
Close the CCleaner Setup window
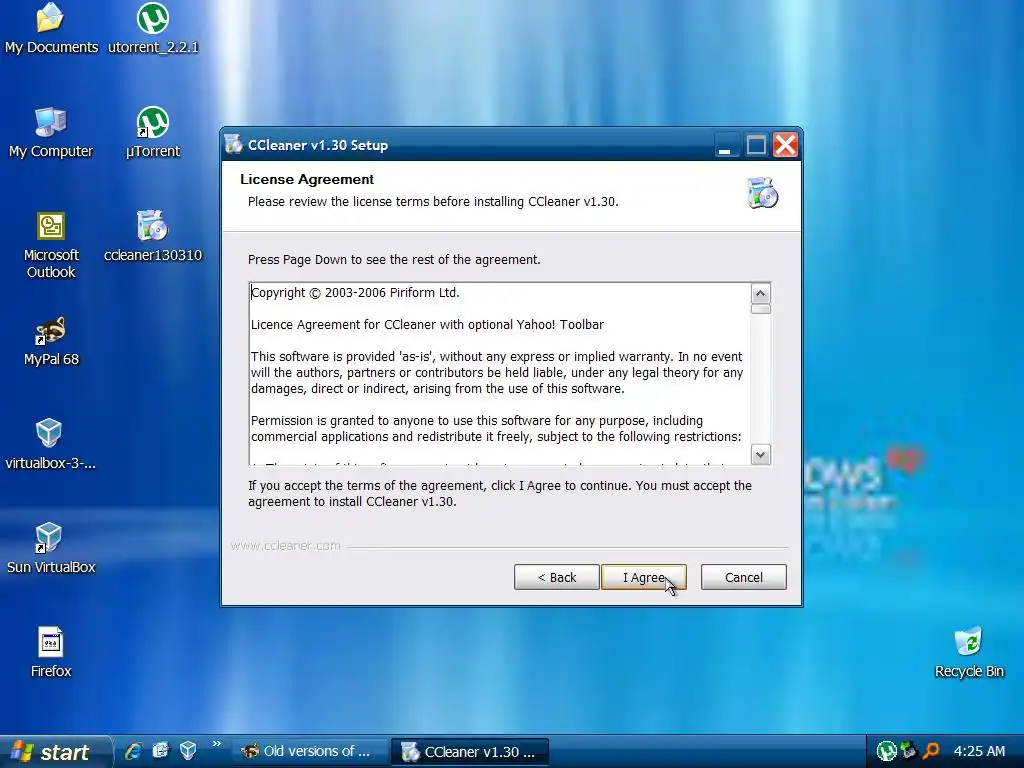pos(785,145)
